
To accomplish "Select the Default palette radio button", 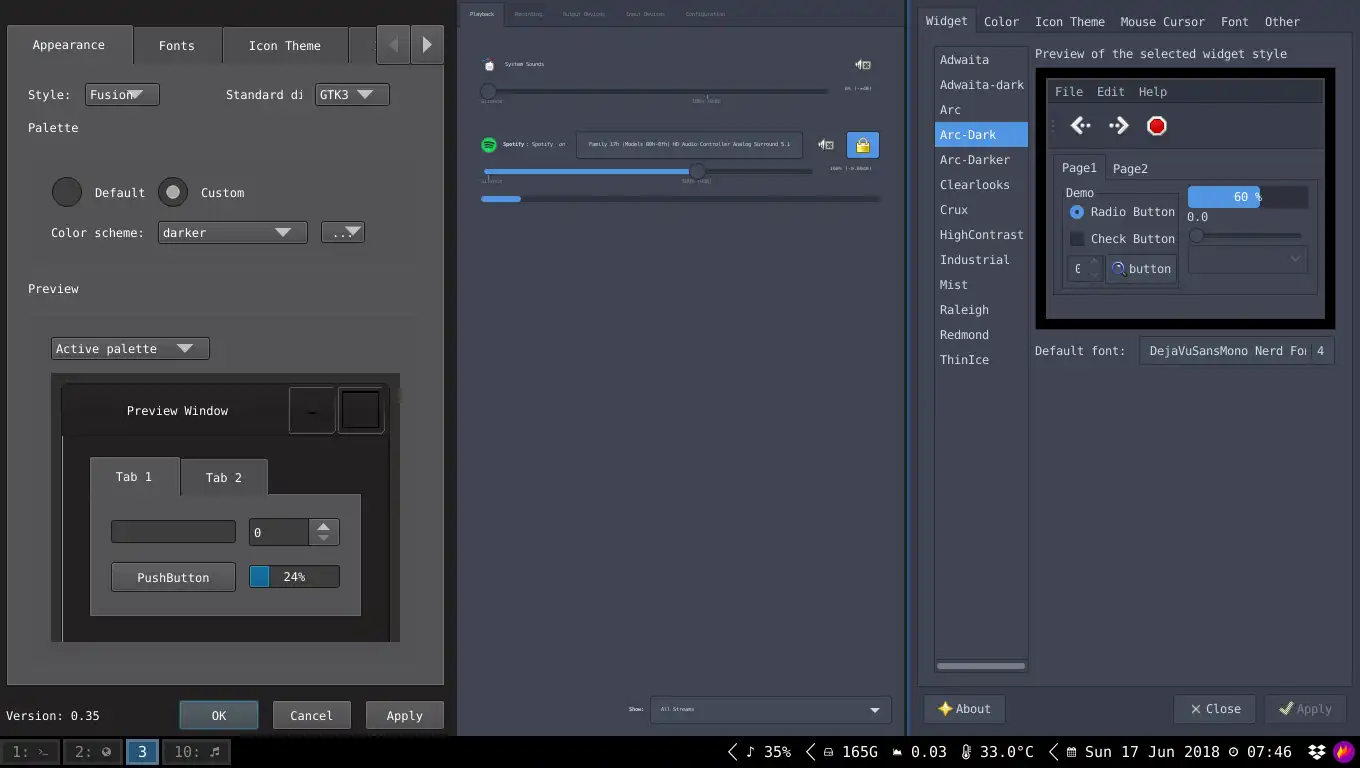I will (67, 192).
